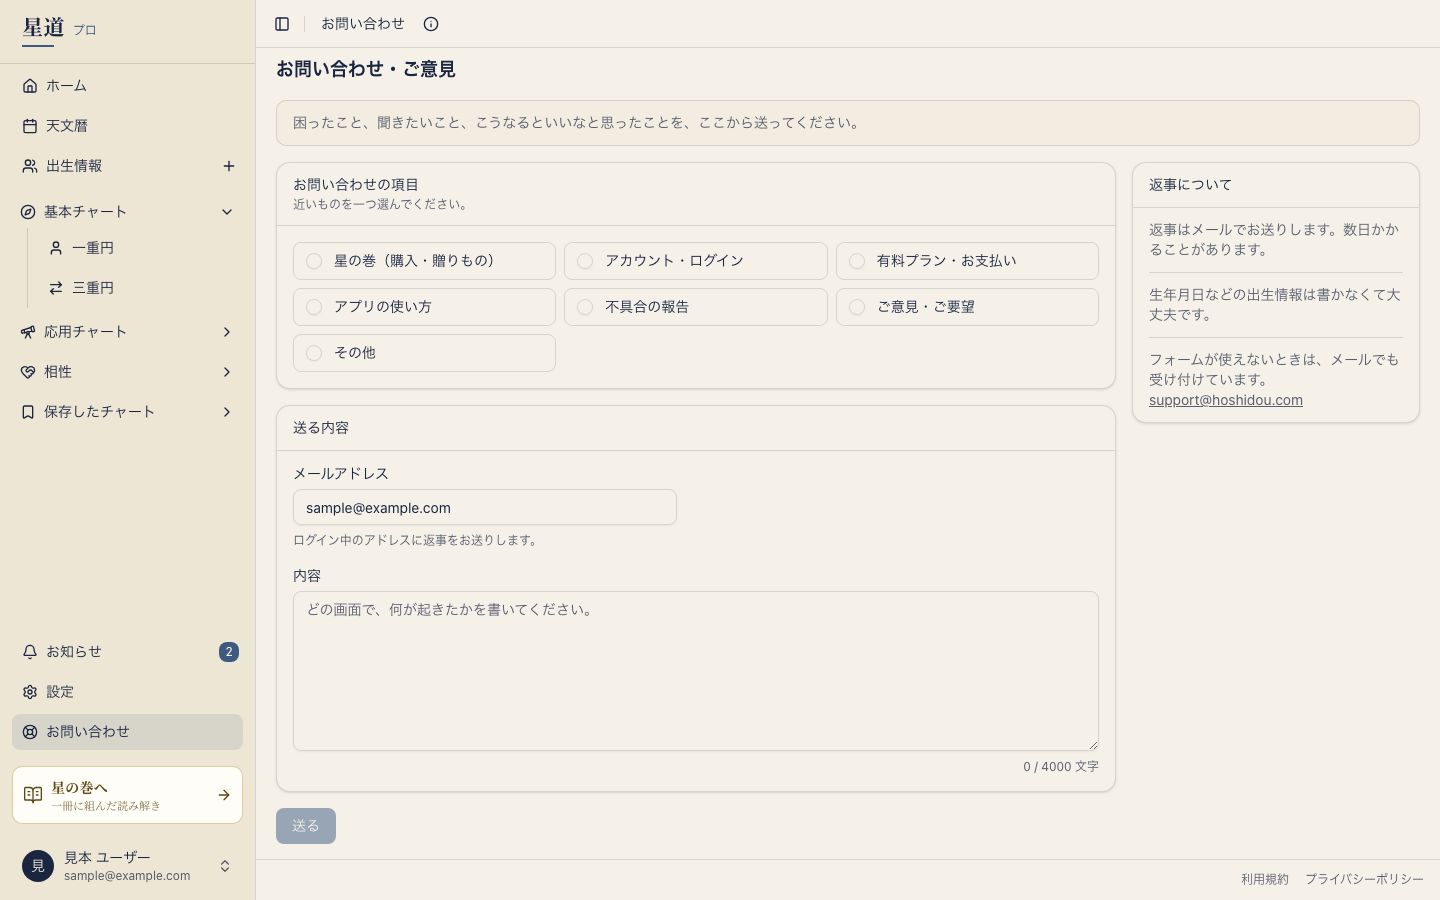Image resolution: width=1440 pixels, height=900 pixels.
Task: Click the 送る submit button
Action: [x=306, y=826]
